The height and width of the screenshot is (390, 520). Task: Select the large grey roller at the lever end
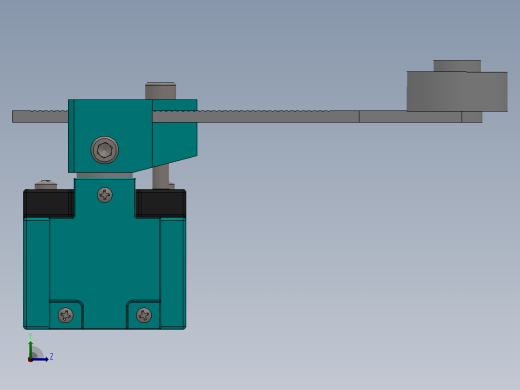457,91
